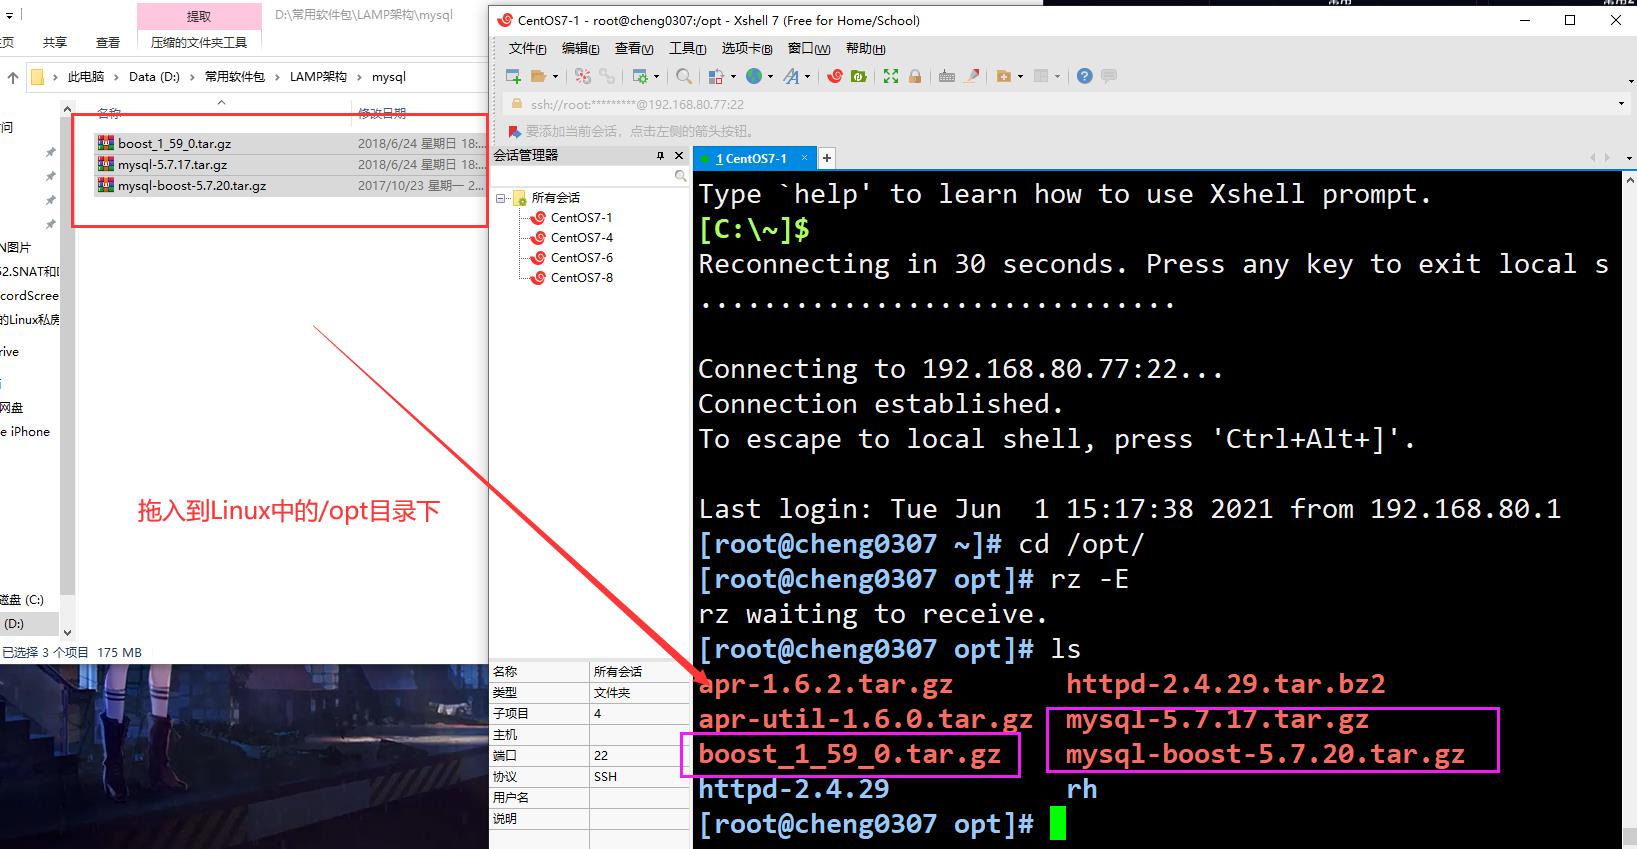Click the Highlight pen icon in toolbar
Screen dimensions: 1637x849
[x=971, y=76]
